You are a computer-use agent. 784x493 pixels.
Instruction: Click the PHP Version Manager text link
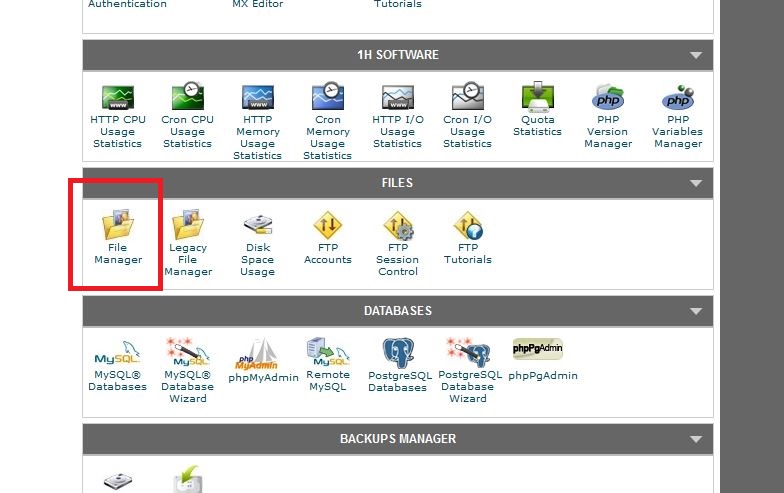[608, 132]
